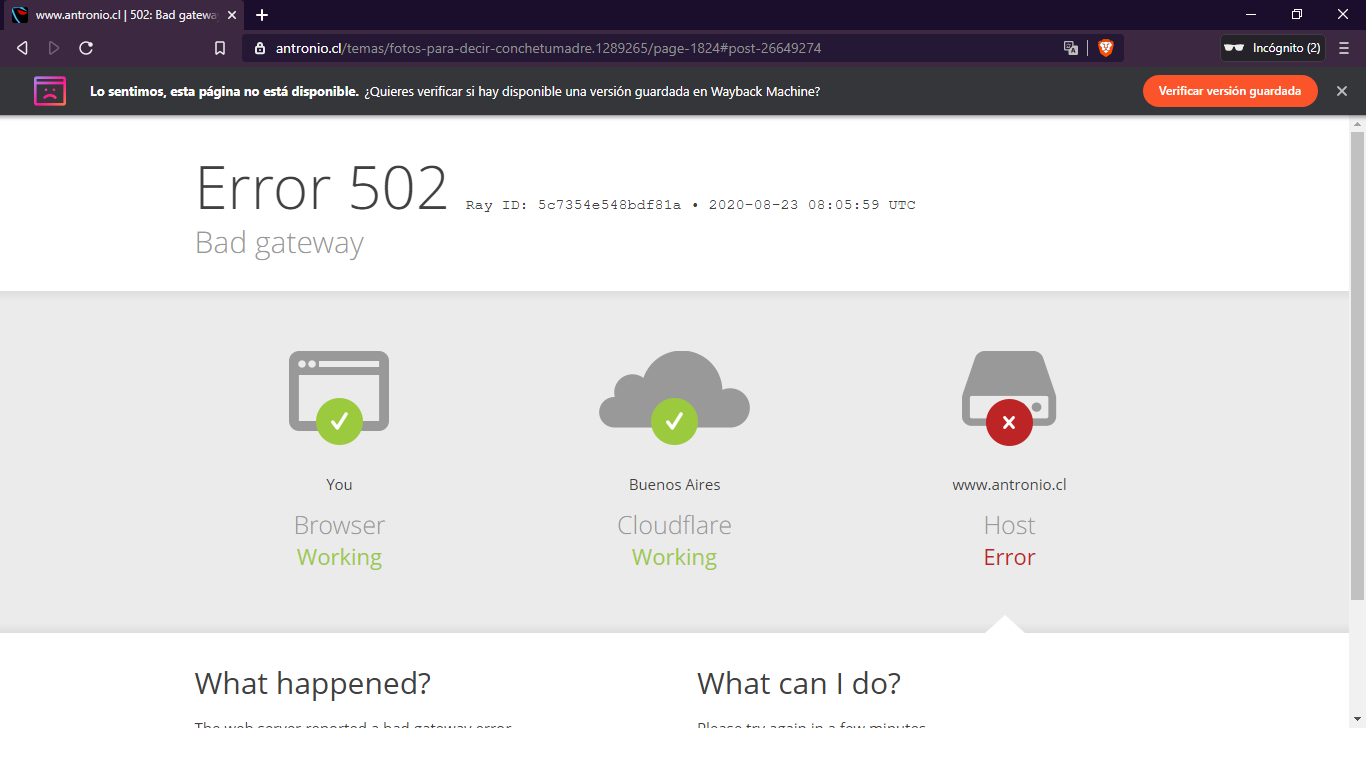Click 'Working' status under Cloudflare

[x=674, y=557]
